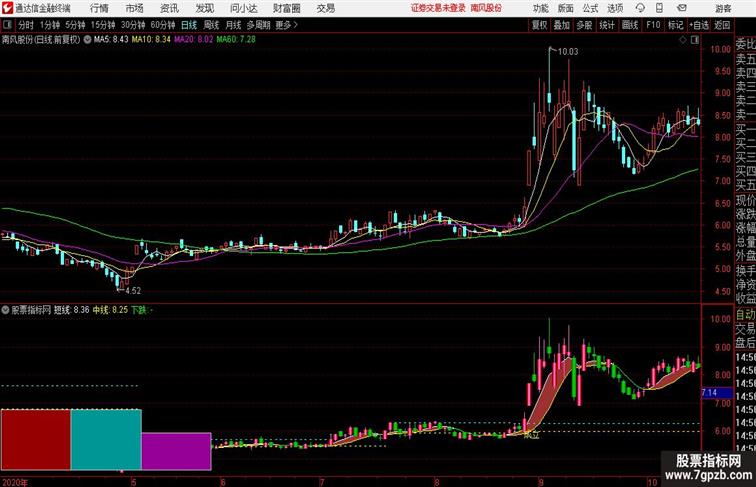Open the 行情 menu
Viewport: 756px width, 487px height.
point(99,8)
